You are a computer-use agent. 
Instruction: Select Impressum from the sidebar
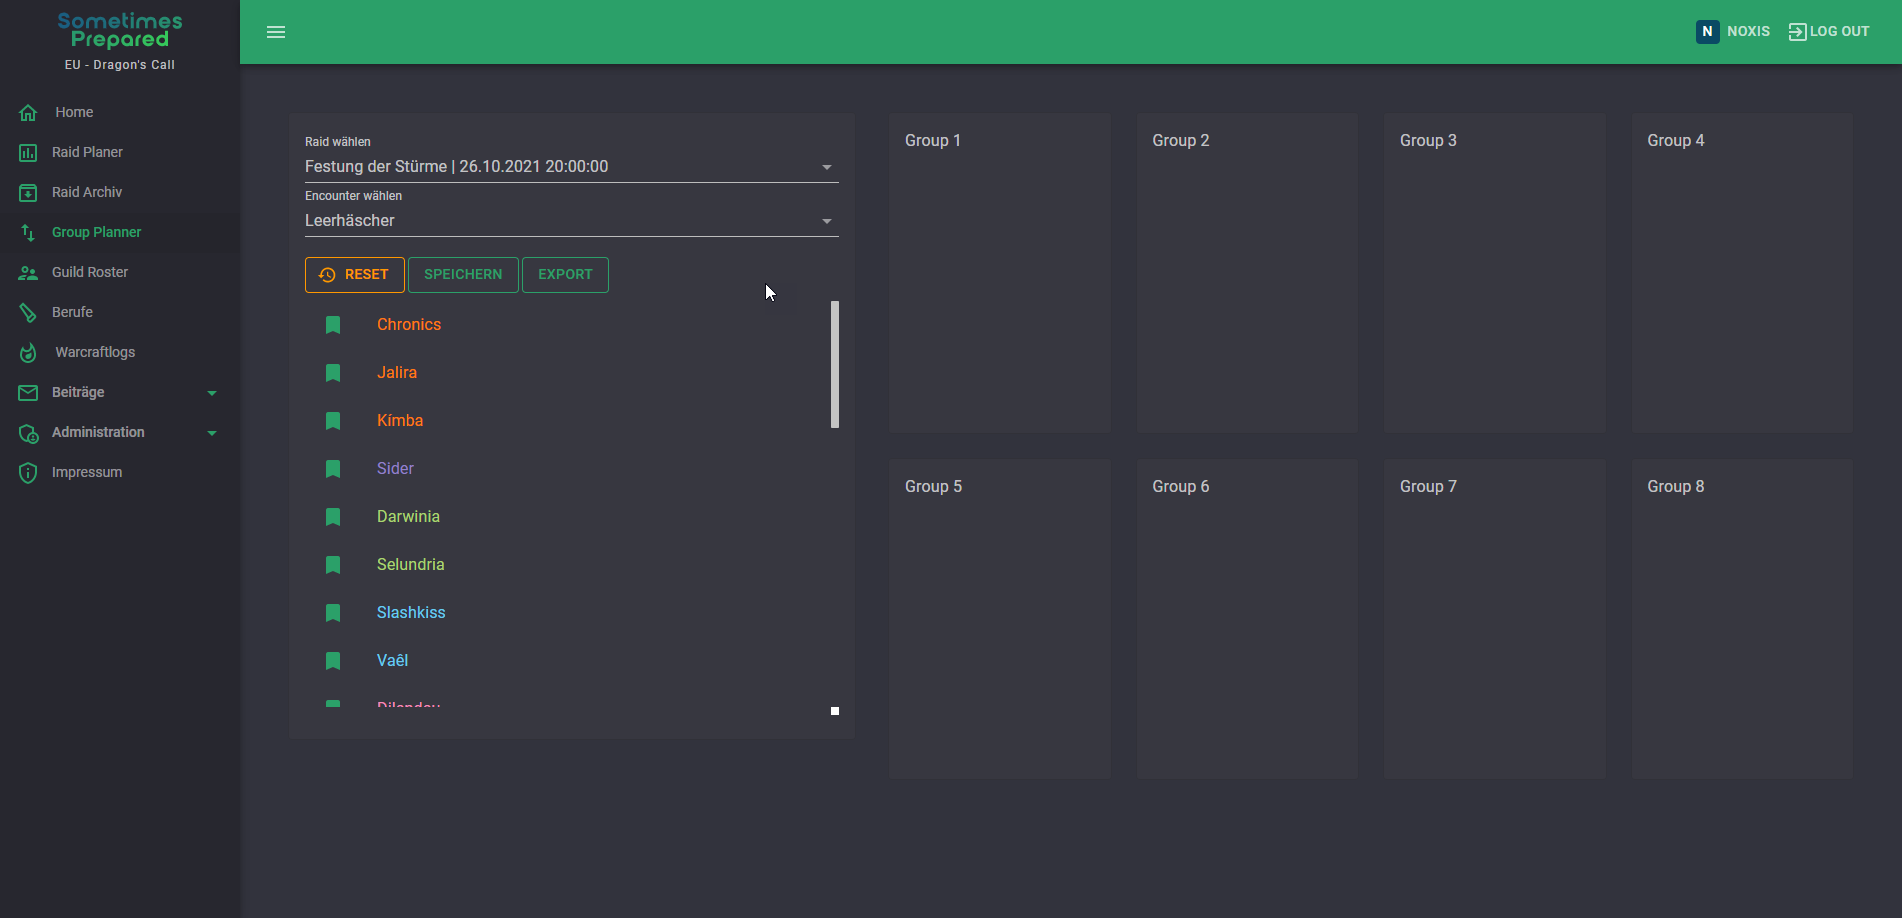coord(28,472)
